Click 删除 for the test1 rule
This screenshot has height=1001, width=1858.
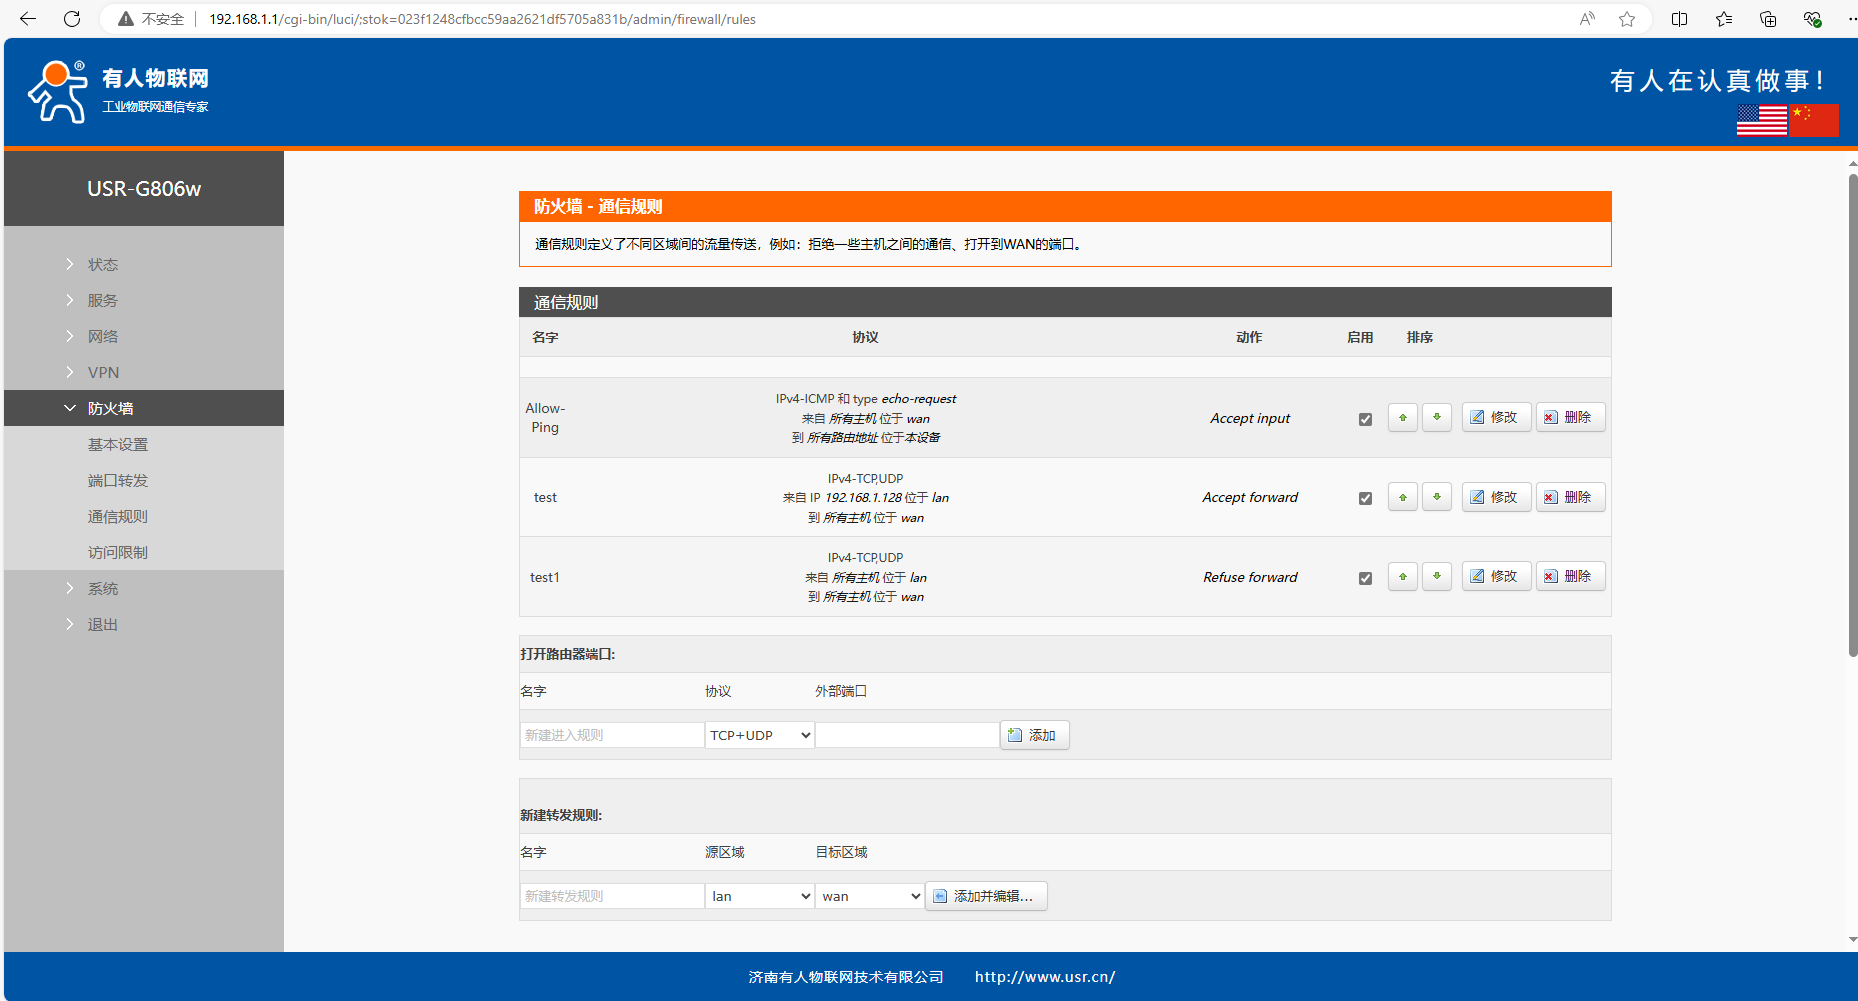1570,577
